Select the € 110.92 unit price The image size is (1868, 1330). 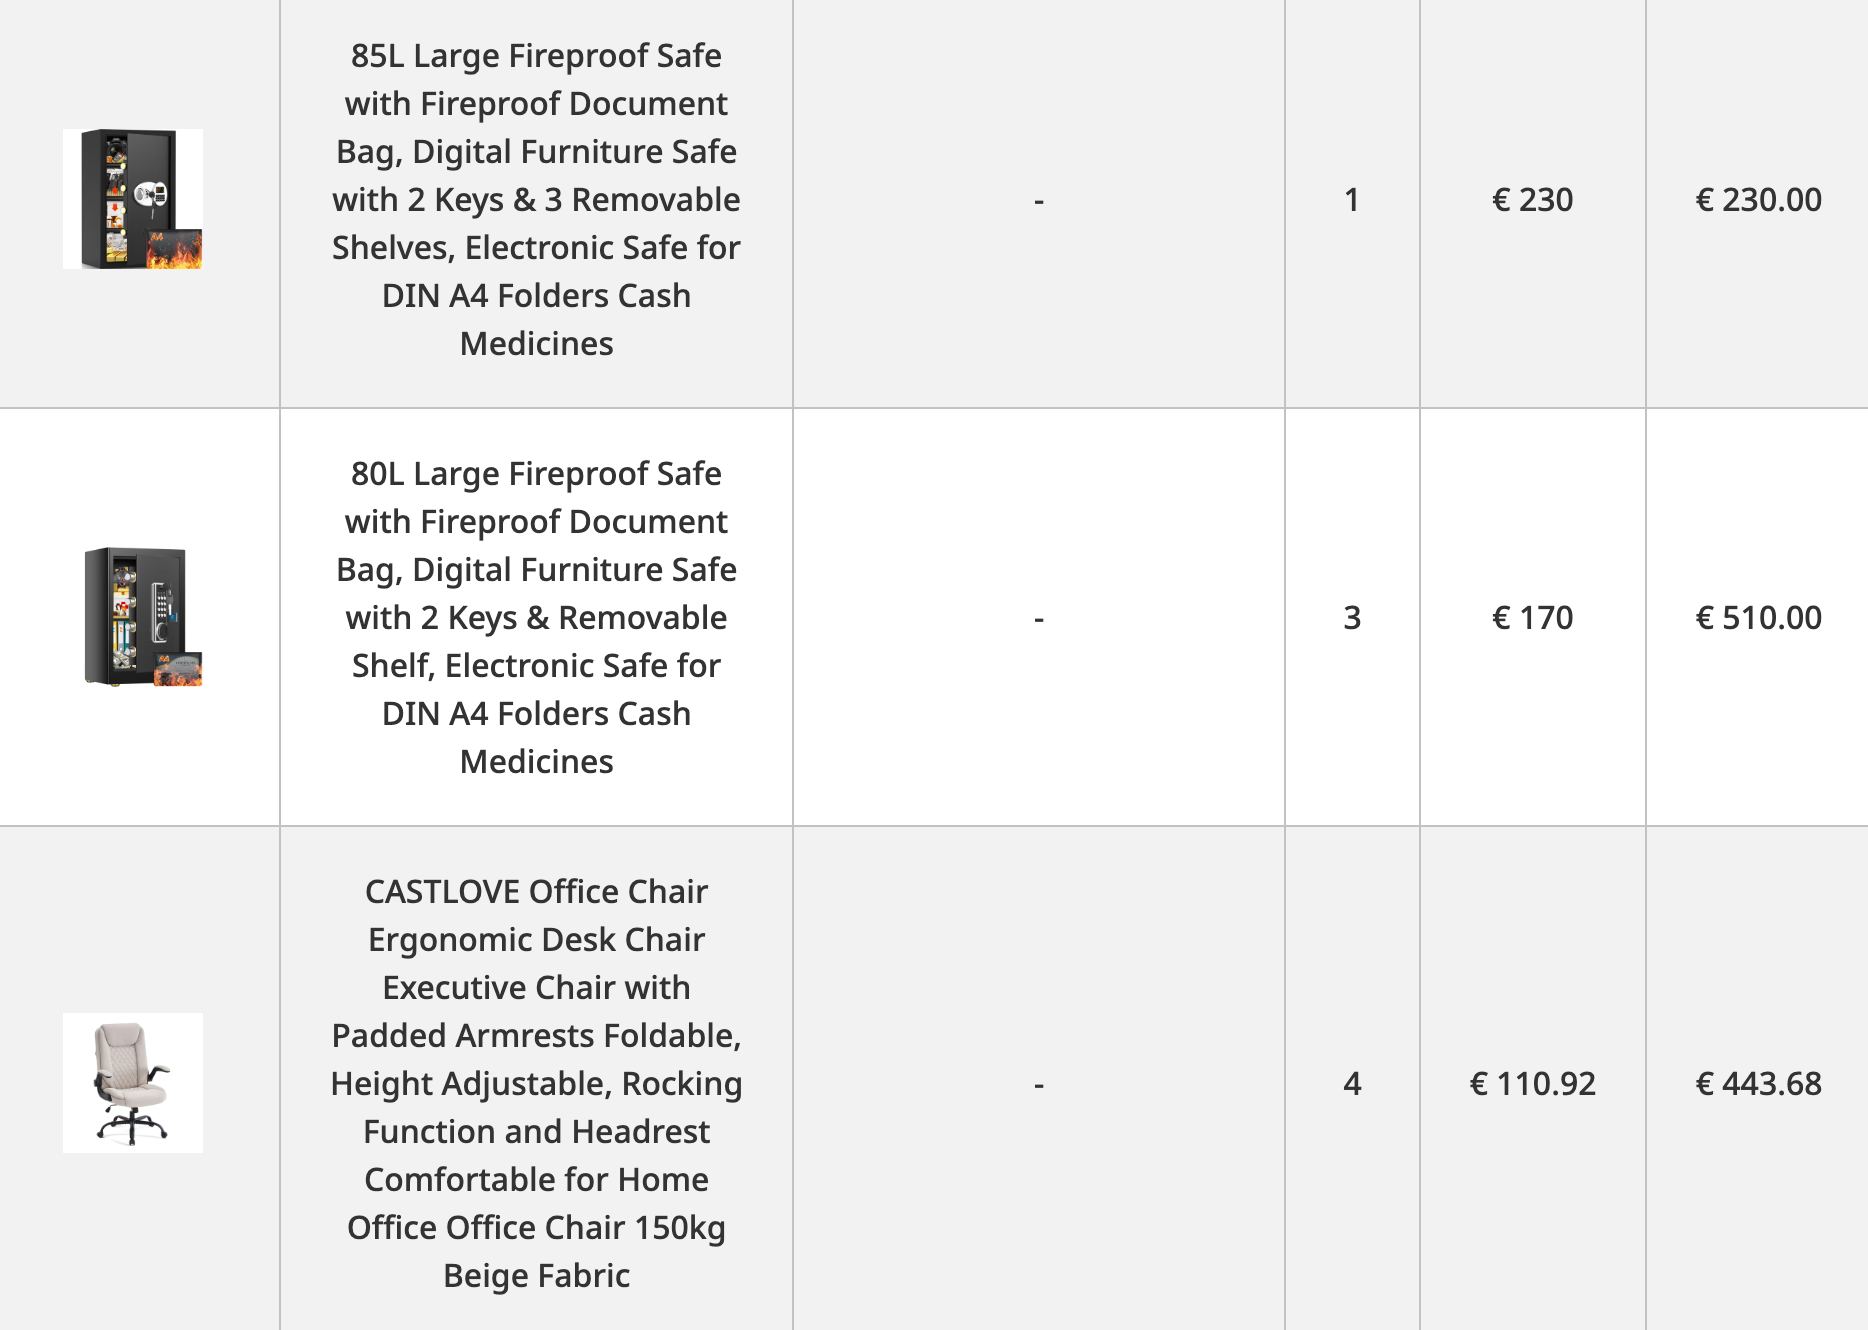point(1532,1084)
